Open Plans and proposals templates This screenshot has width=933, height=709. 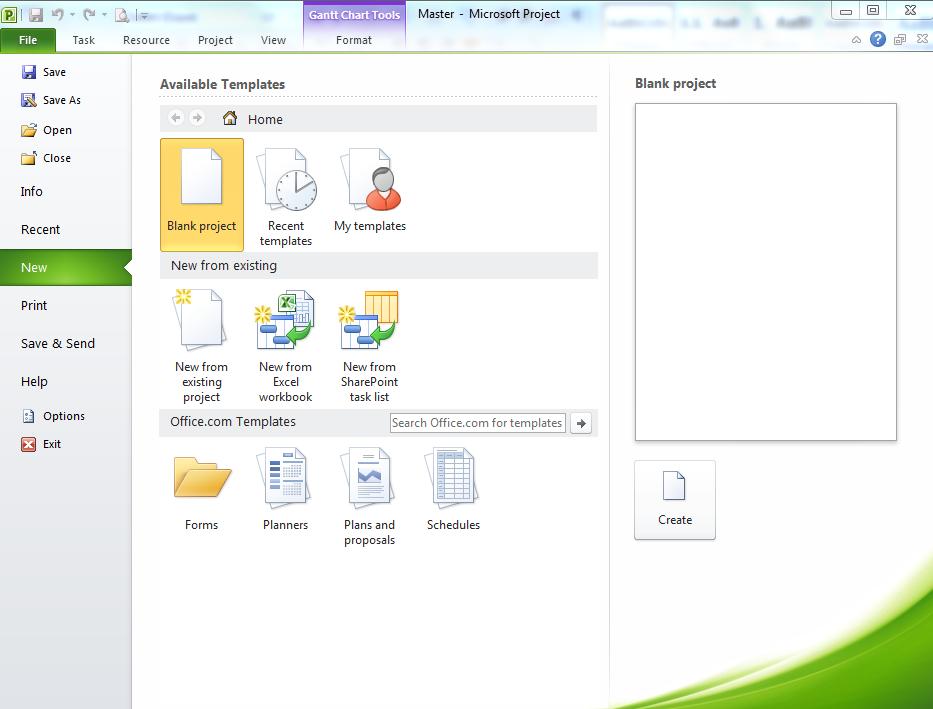point(370,497)
